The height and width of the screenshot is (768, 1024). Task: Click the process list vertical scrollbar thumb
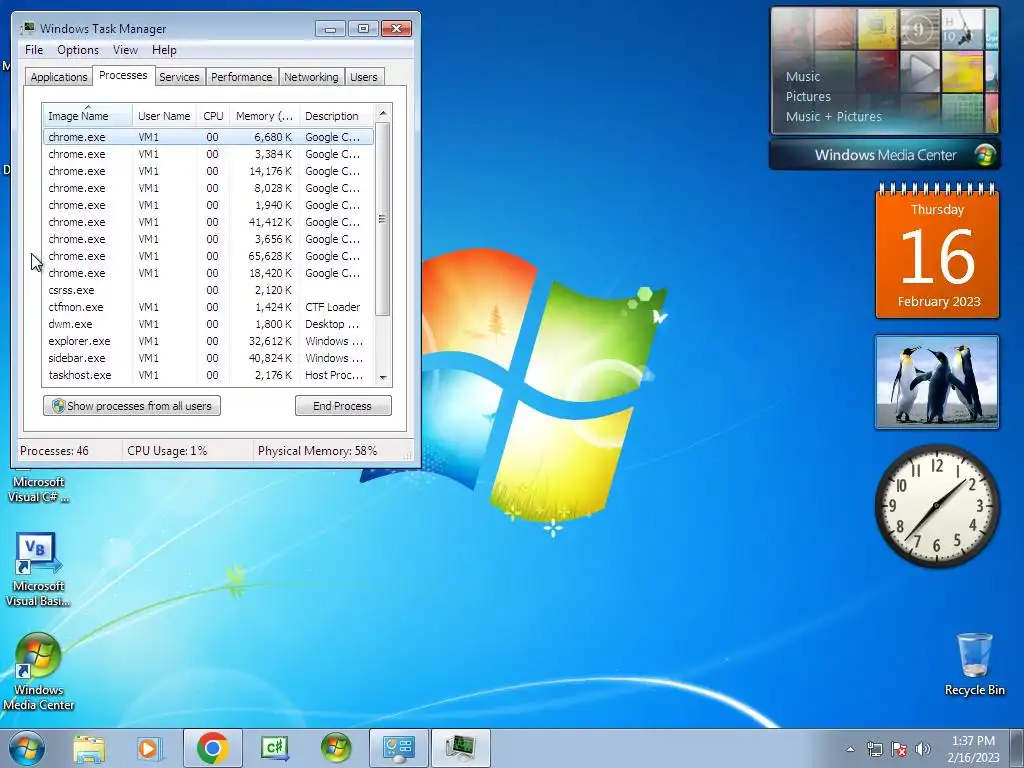pos(383,219)
